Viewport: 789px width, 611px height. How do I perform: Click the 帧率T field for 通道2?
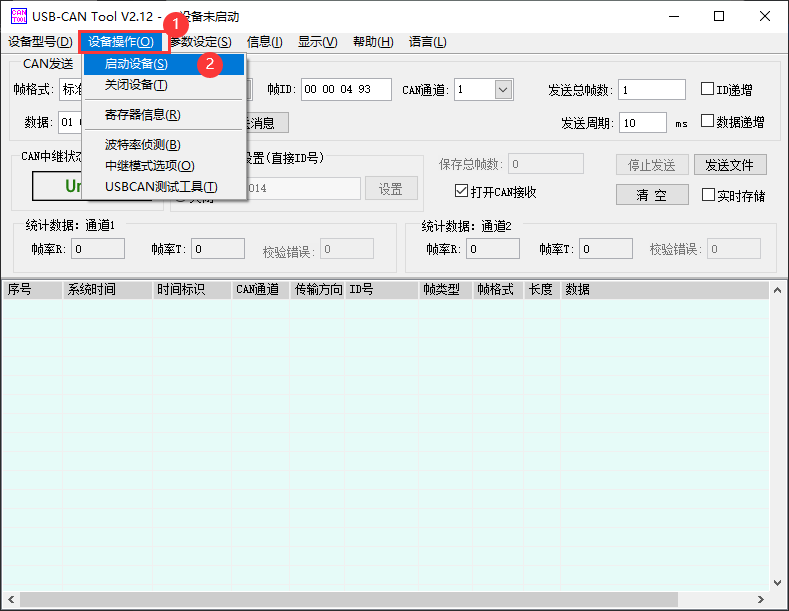[606, 249]
